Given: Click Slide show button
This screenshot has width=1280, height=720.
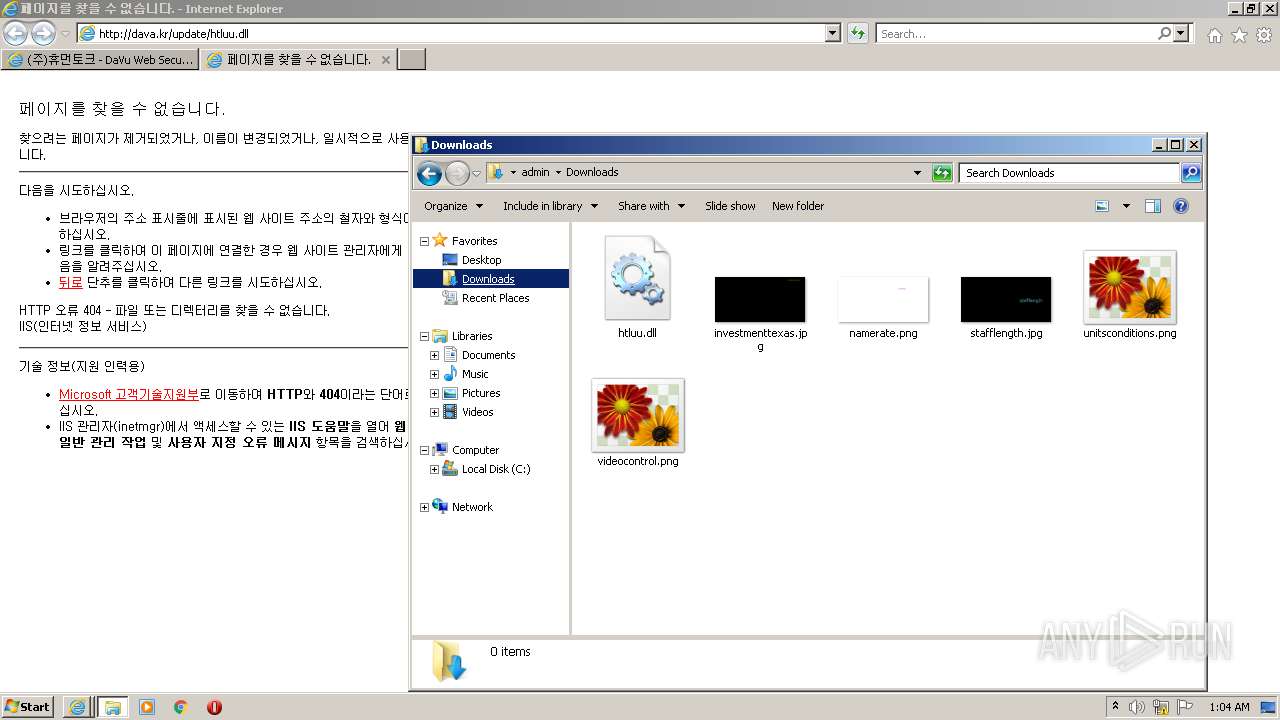Looking at the screenshot, I should 730,206.
